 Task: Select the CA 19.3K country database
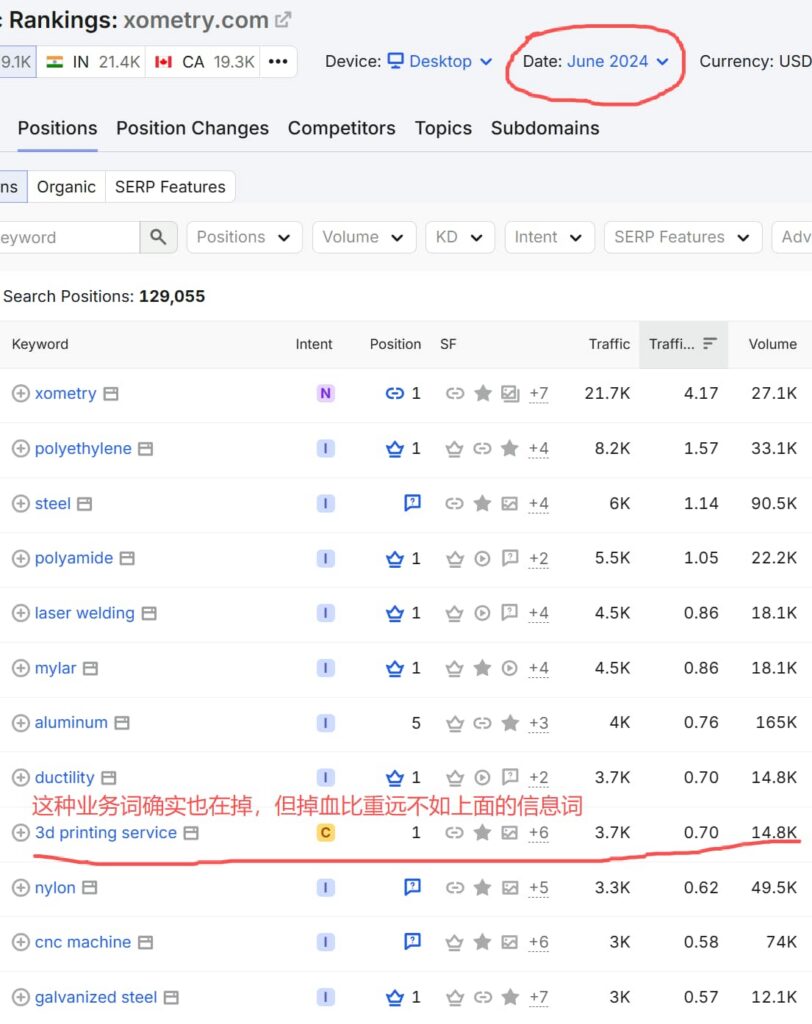coord(203,61)
